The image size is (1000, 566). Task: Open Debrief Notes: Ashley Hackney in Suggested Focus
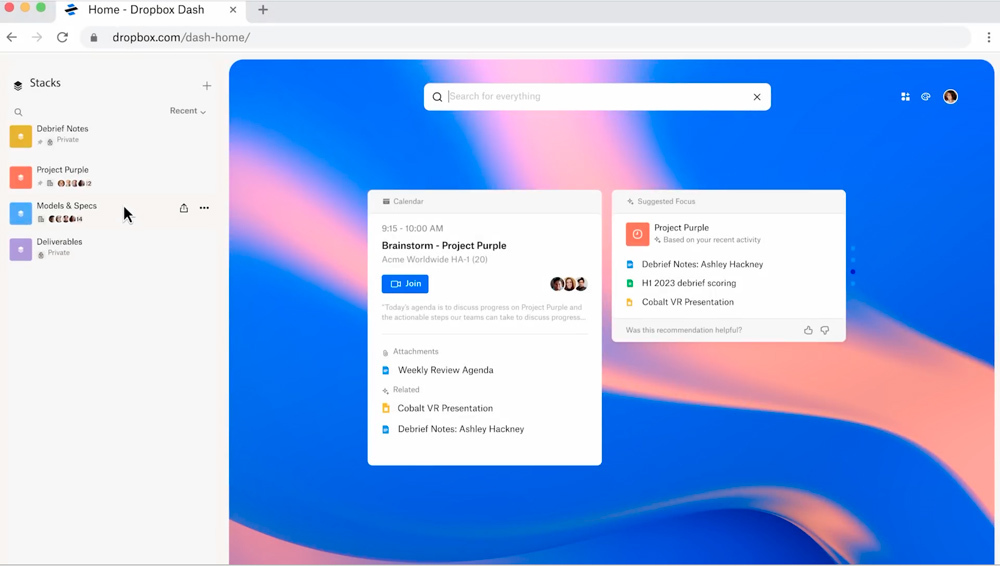tap(702, 264)
